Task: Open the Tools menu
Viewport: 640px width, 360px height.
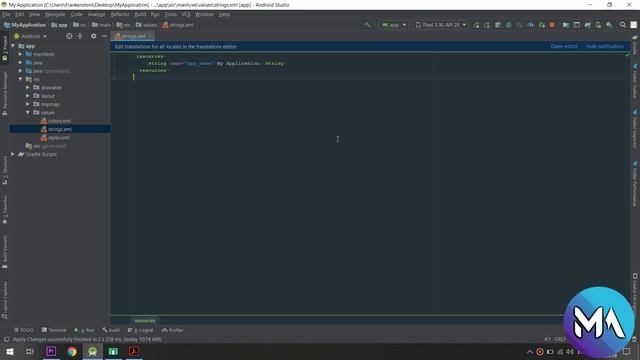Action: 171,14
